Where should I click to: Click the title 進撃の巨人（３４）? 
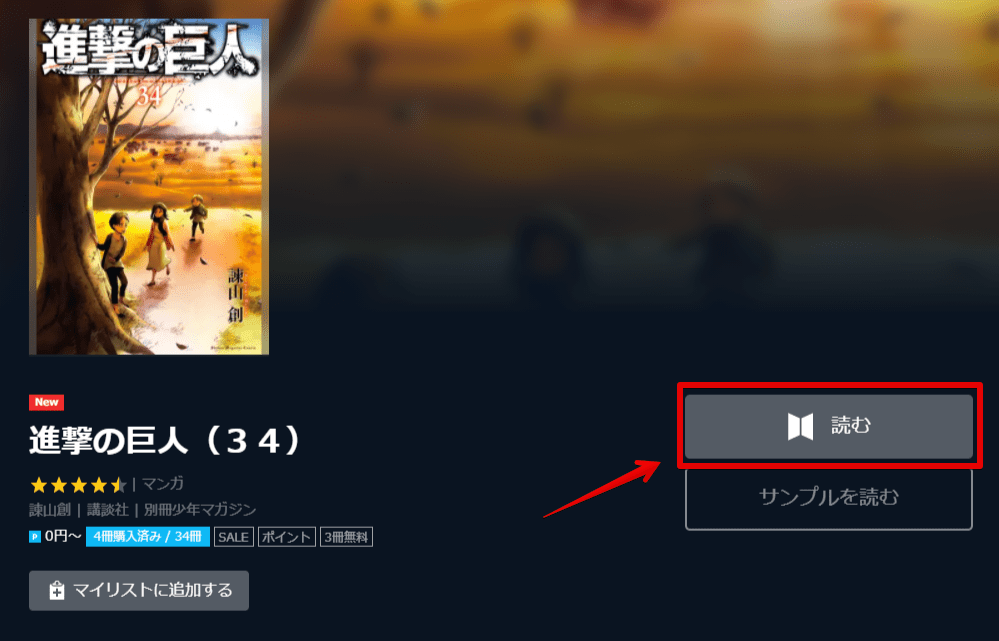164,441
